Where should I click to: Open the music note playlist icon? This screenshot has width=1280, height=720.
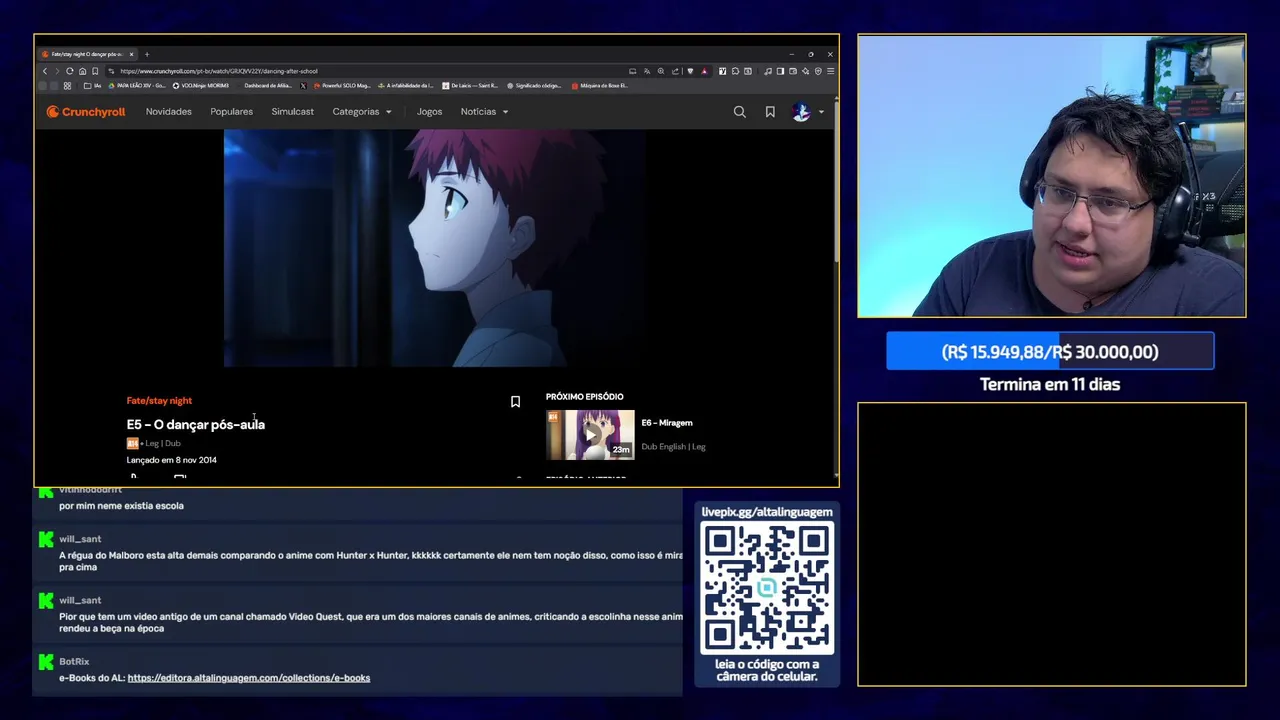768,71
